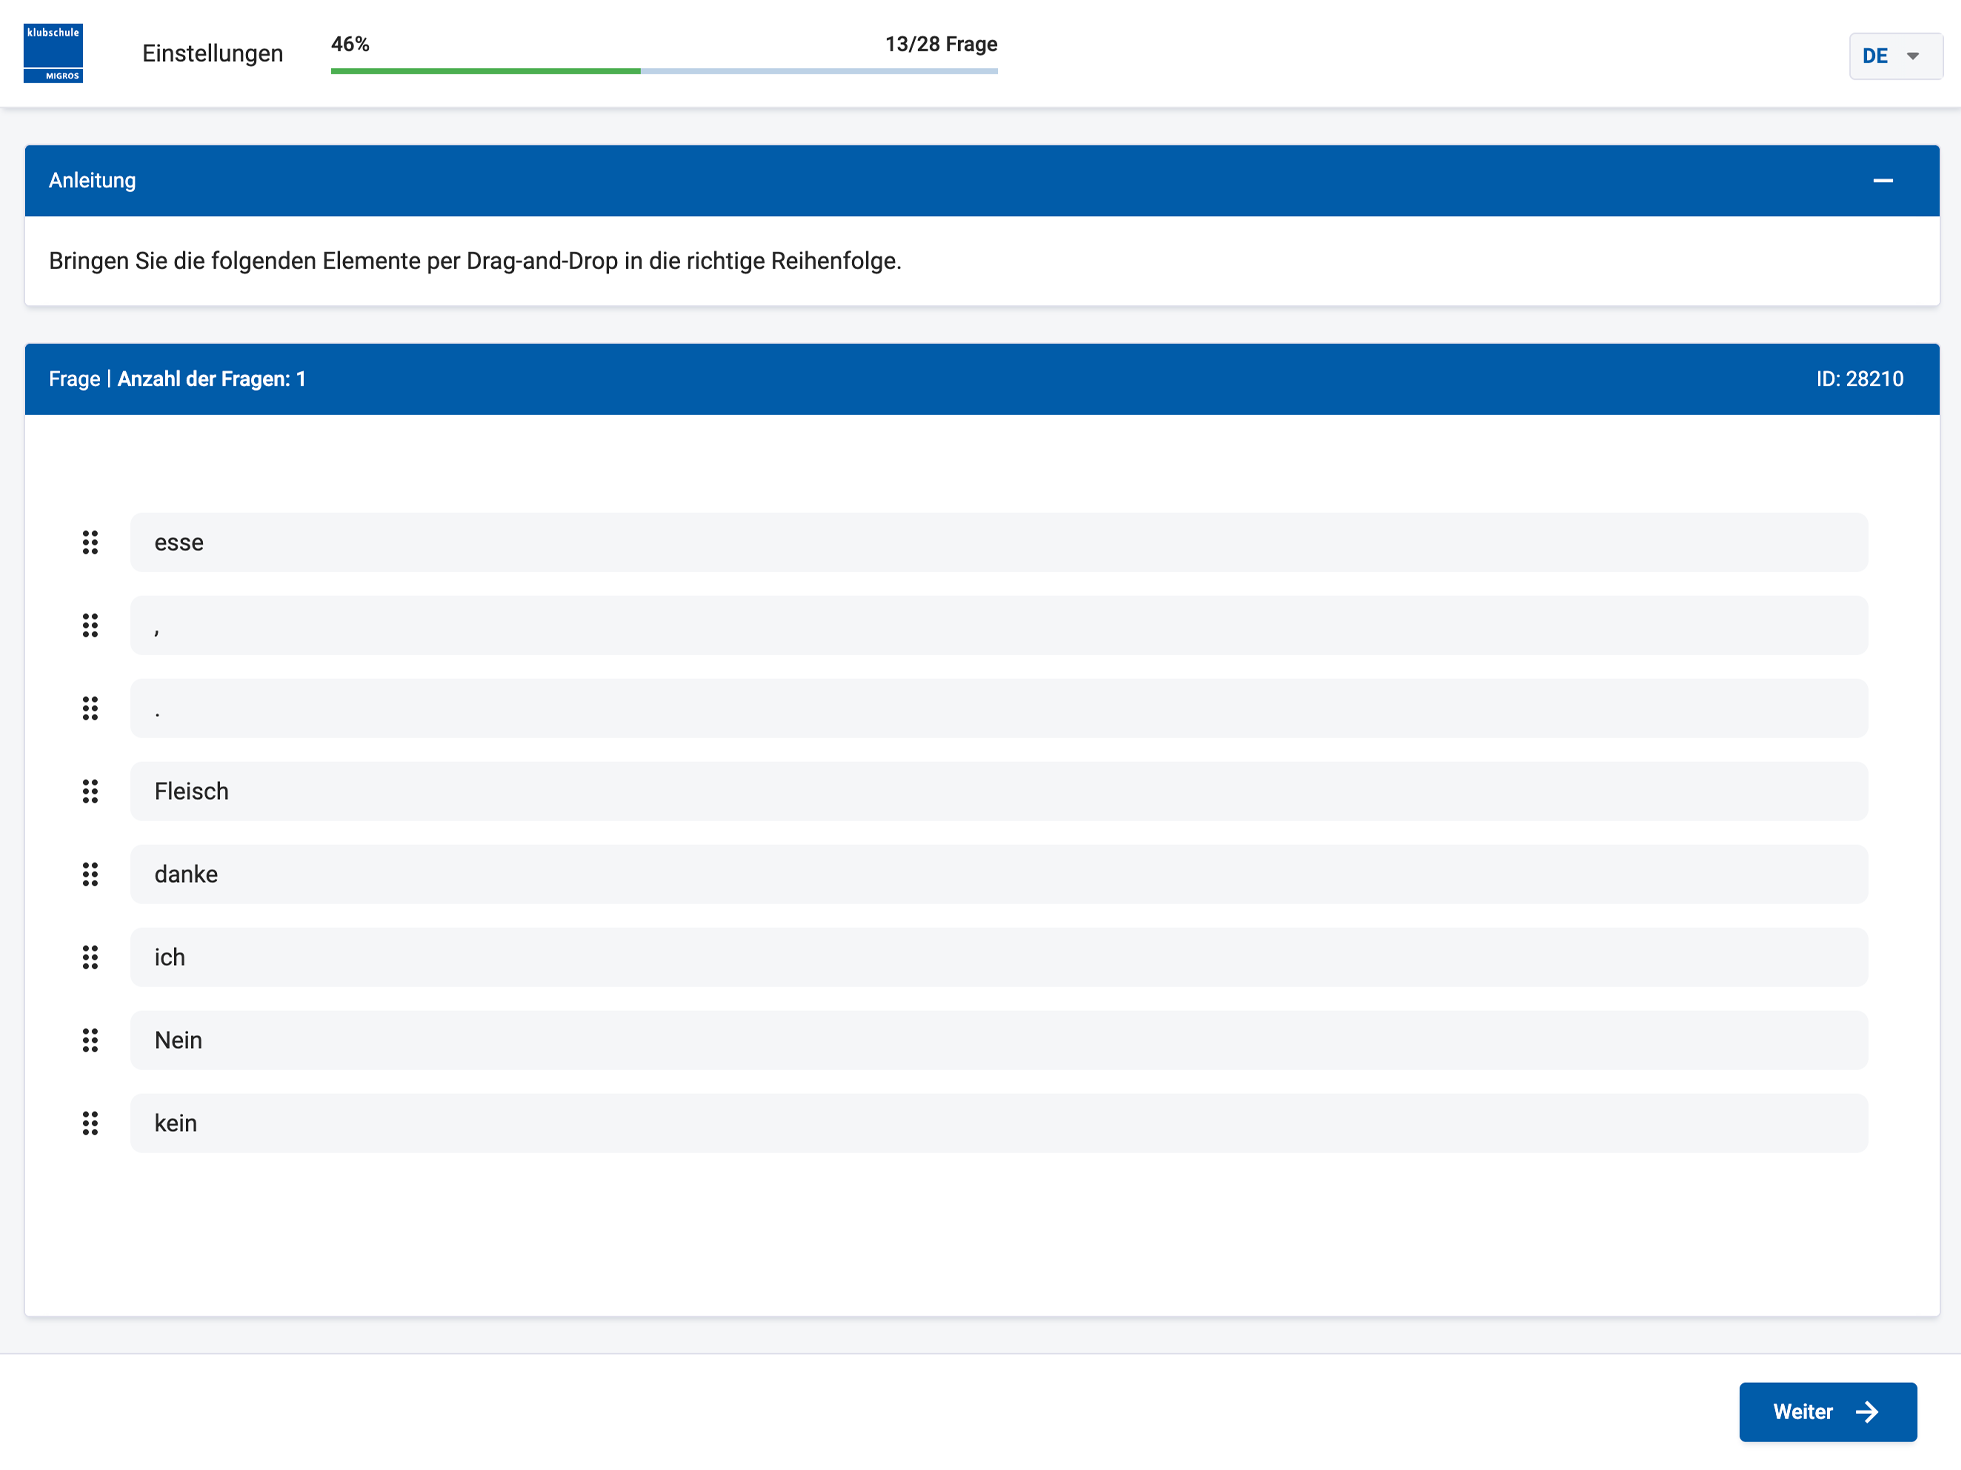1961x1470 pixels.
Task: Click drag handle beside the comma item
Action: [x=90, y=625]
